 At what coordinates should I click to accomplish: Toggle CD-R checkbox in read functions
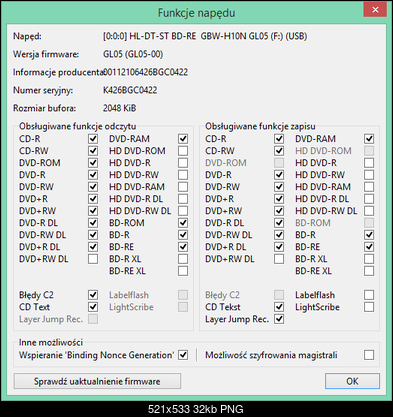coord(93,139)
